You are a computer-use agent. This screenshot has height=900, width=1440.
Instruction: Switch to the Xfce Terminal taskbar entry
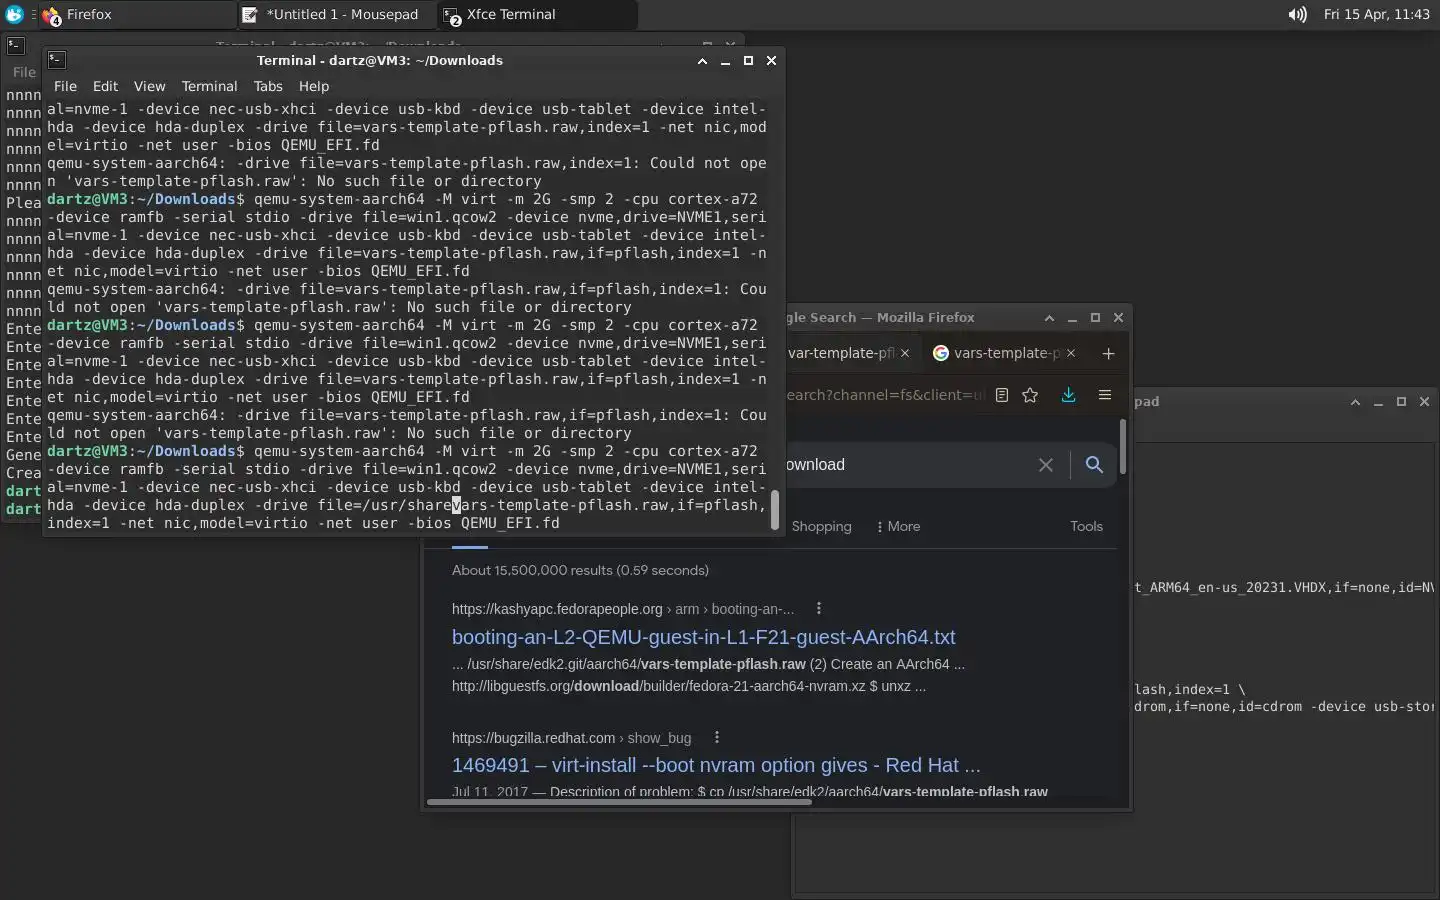[536, 14]
